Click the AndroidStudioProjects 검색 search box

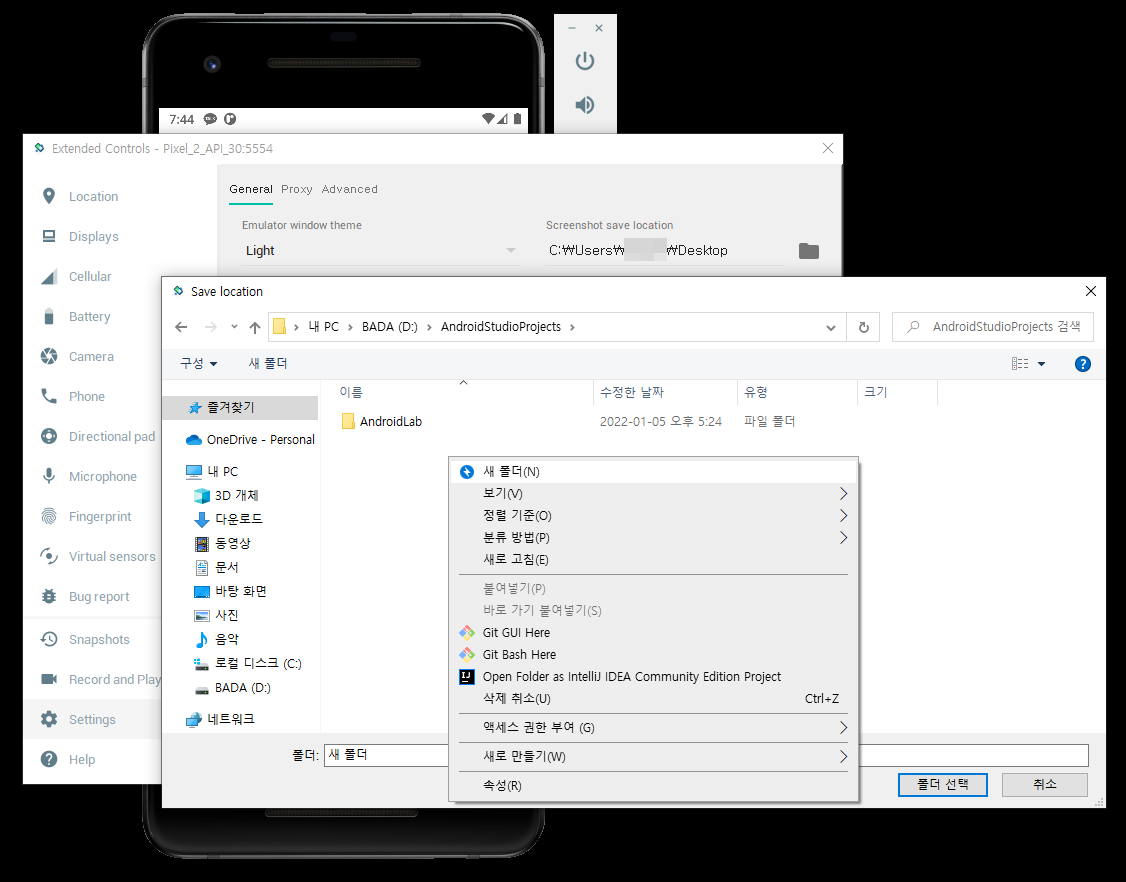pyautogui.click(x=993, y=327)
